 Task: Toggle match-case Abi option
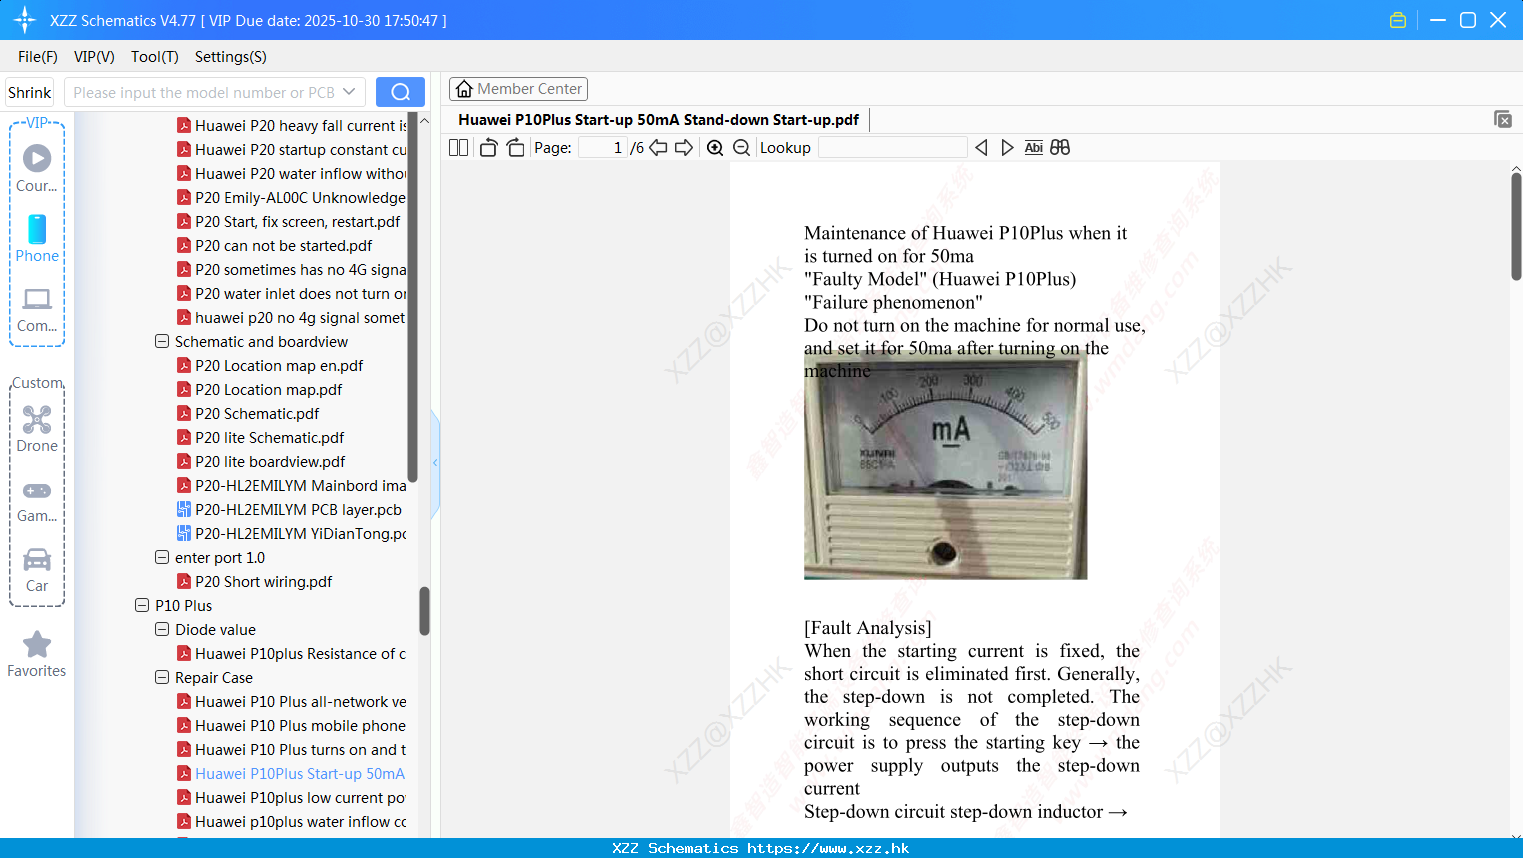tap(1033, 148)
